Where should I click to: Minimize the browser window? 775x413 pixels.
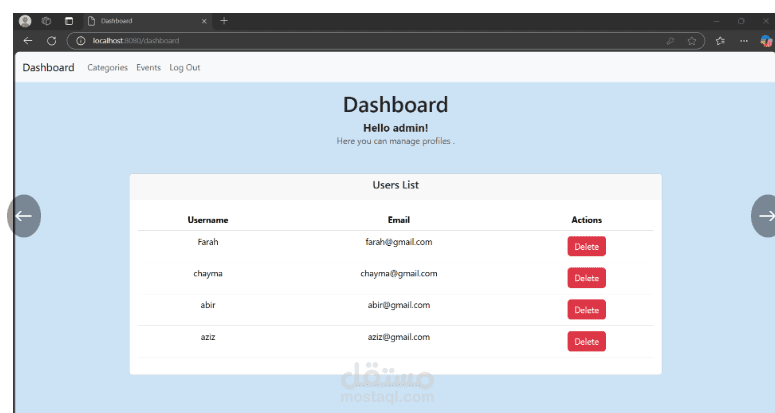pyautogui.click(x=716, y=21)
